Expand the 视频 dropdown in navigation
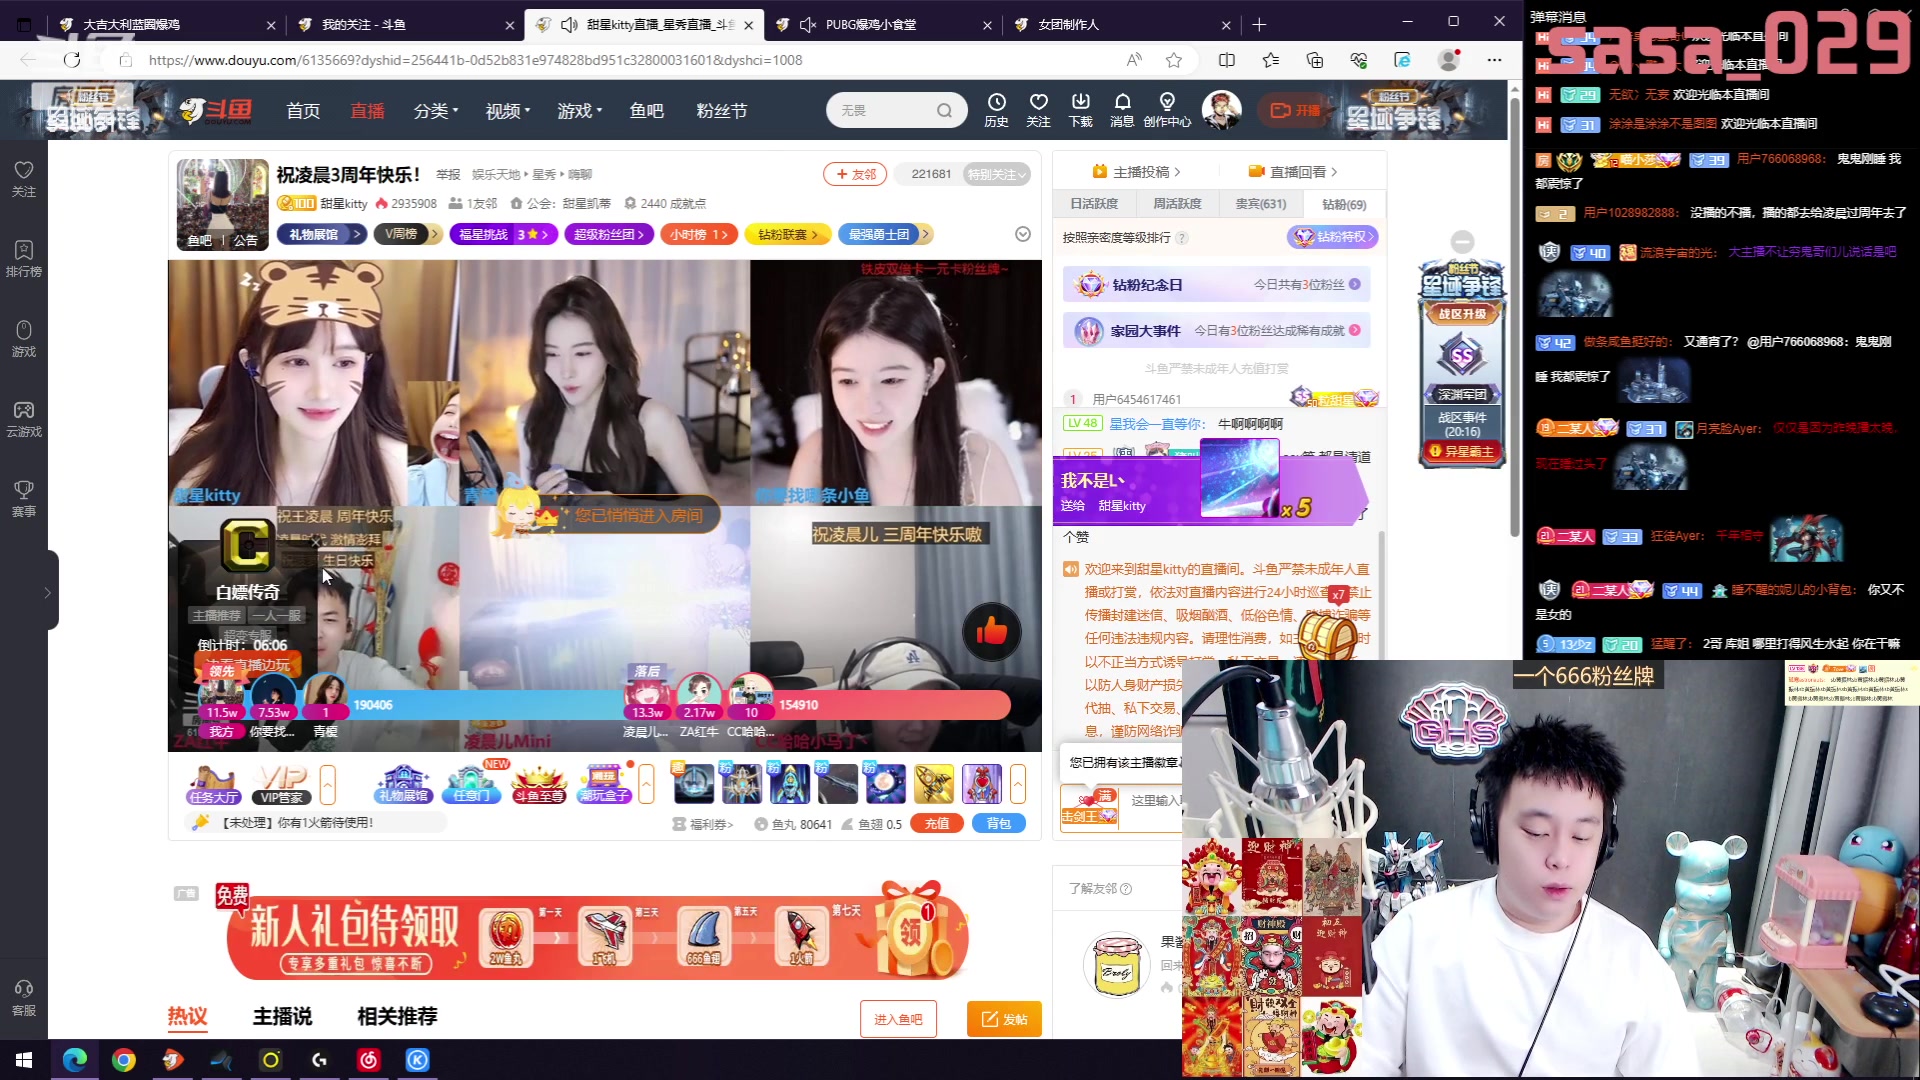 pyautogui.click(x=508, y=111)
